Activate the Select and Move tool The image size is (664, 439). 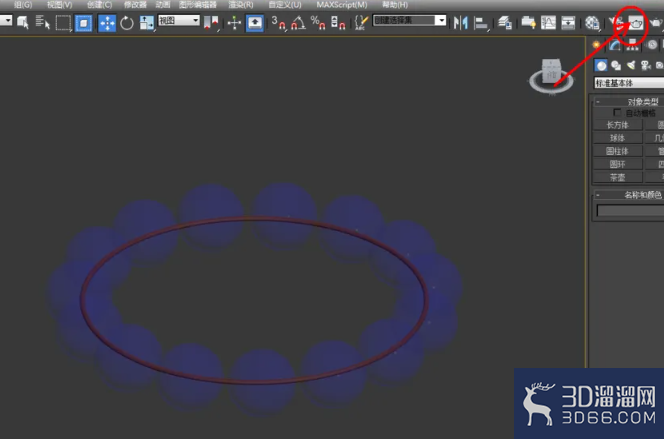coord(107,23)
